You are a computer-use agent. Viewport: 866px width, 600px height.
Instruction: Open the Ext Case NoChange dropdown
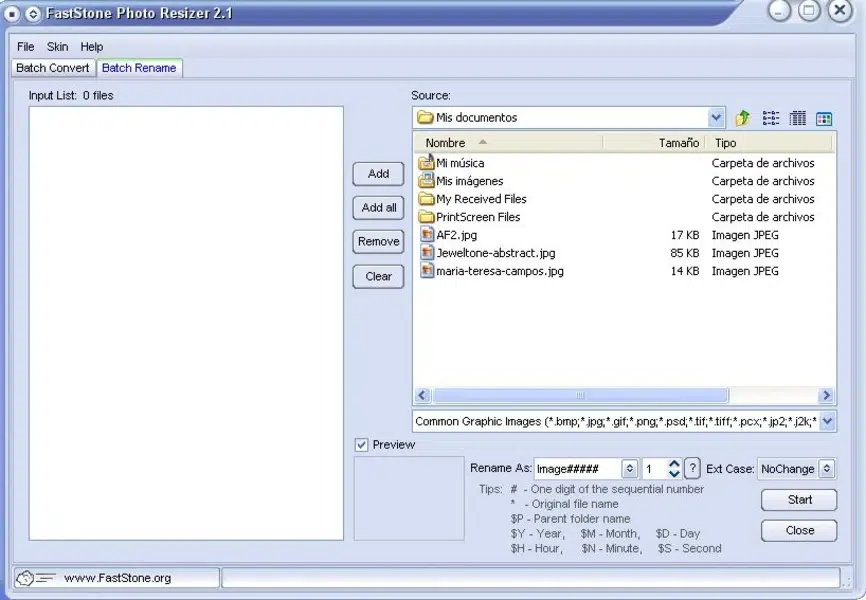(x=826, y=469)
